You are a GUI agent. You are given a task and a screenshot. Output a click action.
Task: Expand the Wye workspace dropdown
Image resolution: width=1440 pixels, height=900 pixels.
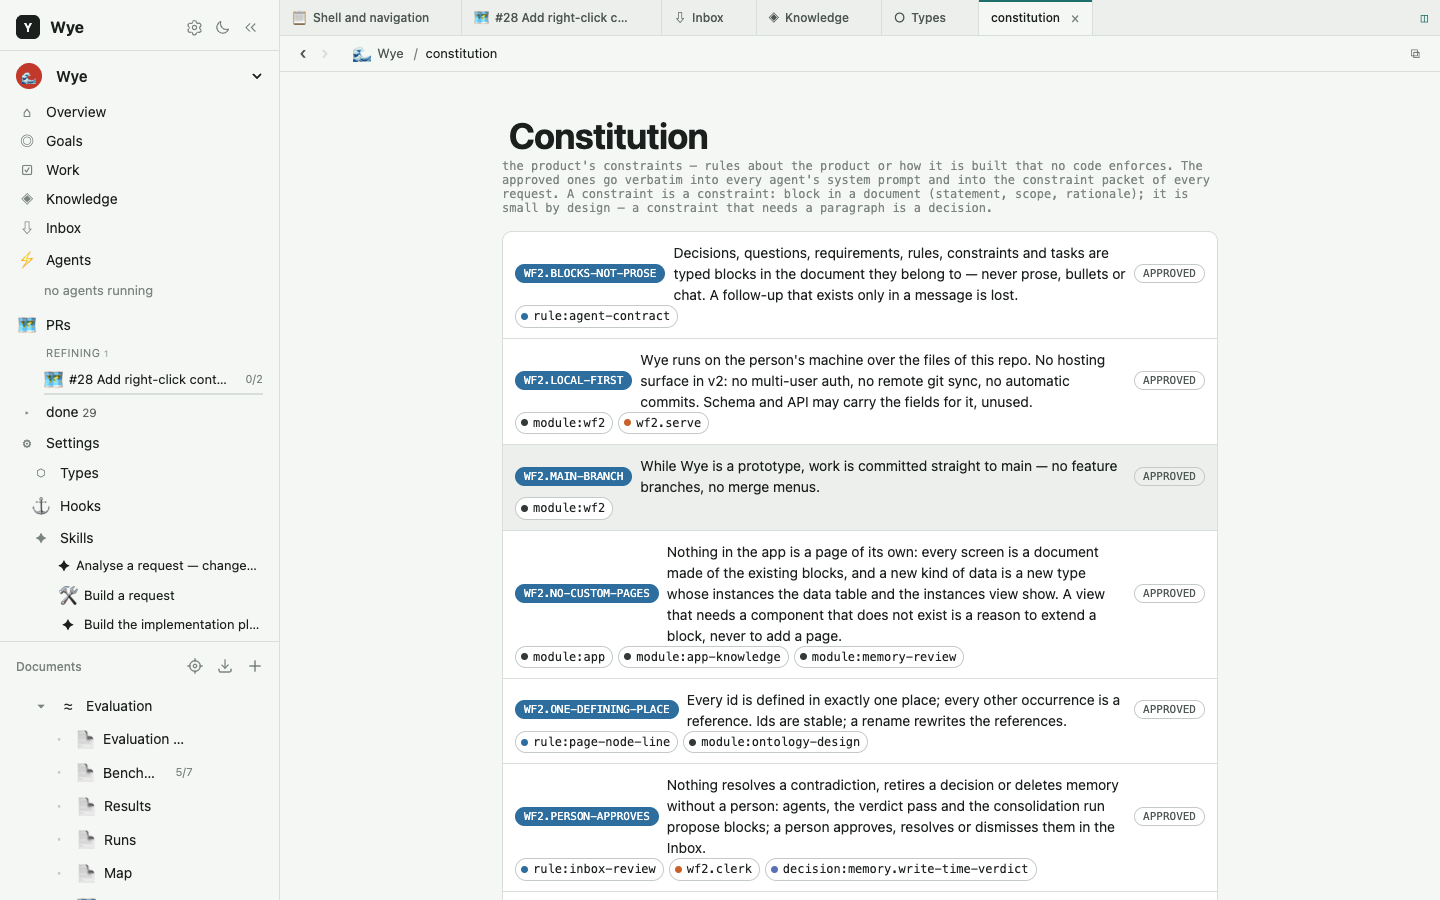point(257,77)
